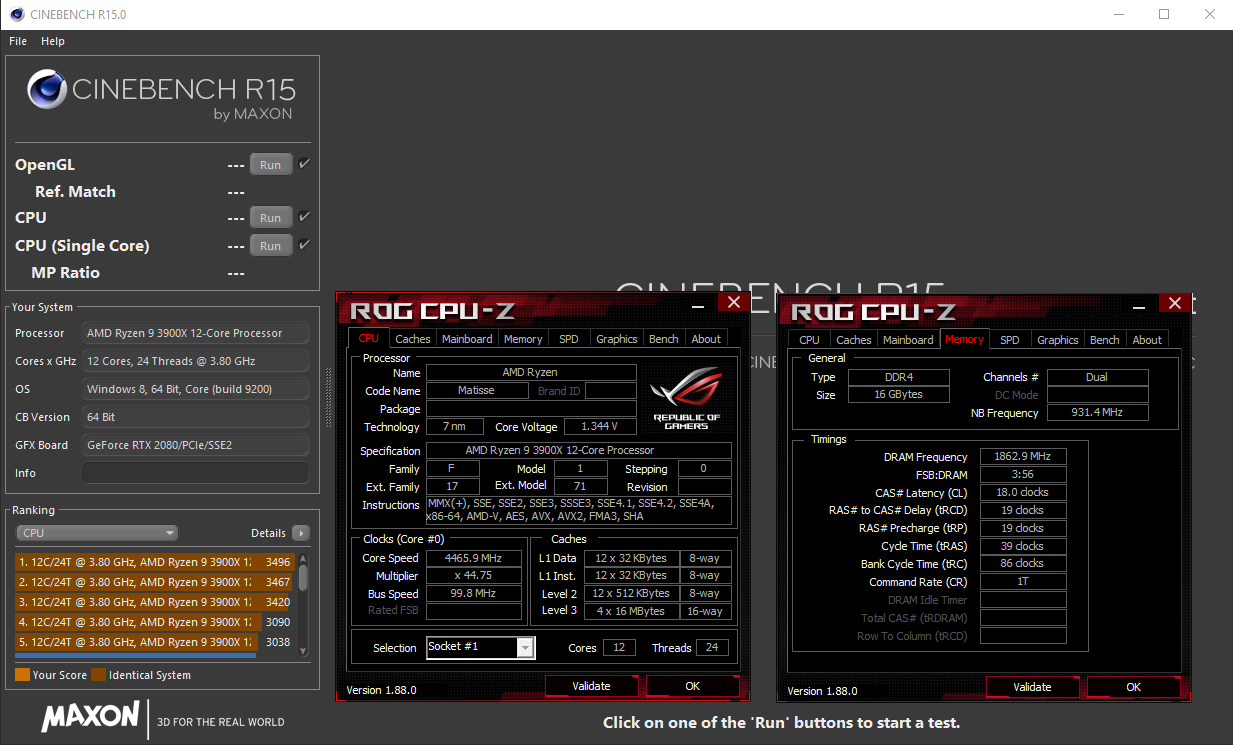
Task: Run the CPU multi-core benchmark
Action: [x=271, y=217]
